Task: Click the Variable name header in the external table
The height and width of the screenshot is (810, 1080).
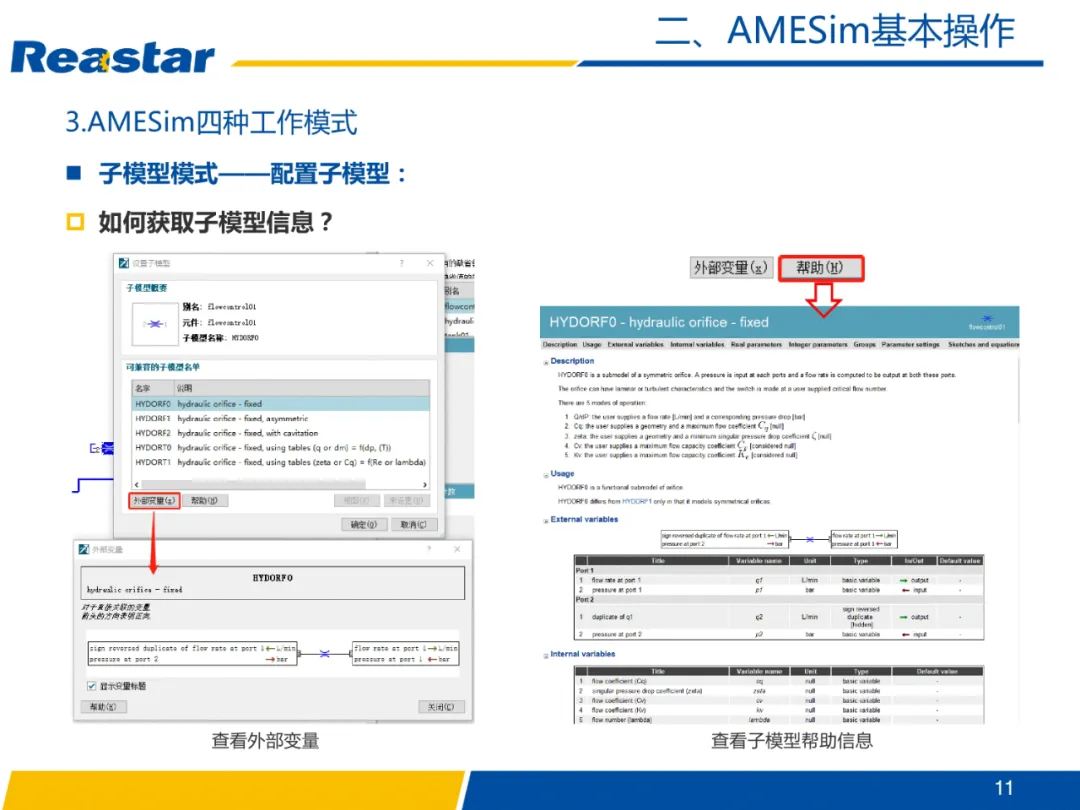Action: 759,561
